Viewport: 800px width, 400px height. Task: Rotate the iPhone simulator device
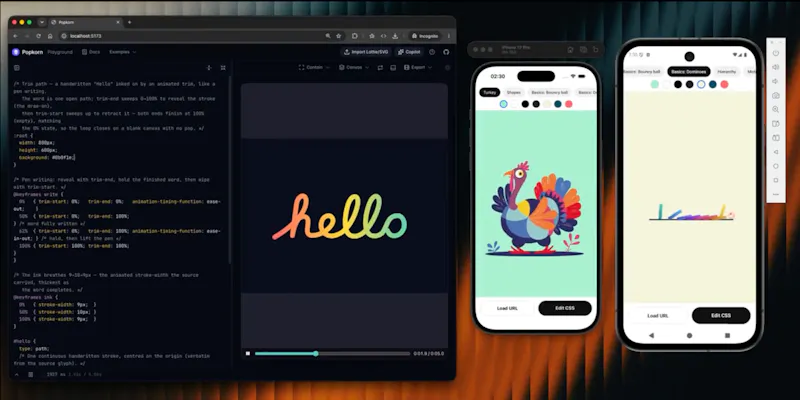point(595,49)
